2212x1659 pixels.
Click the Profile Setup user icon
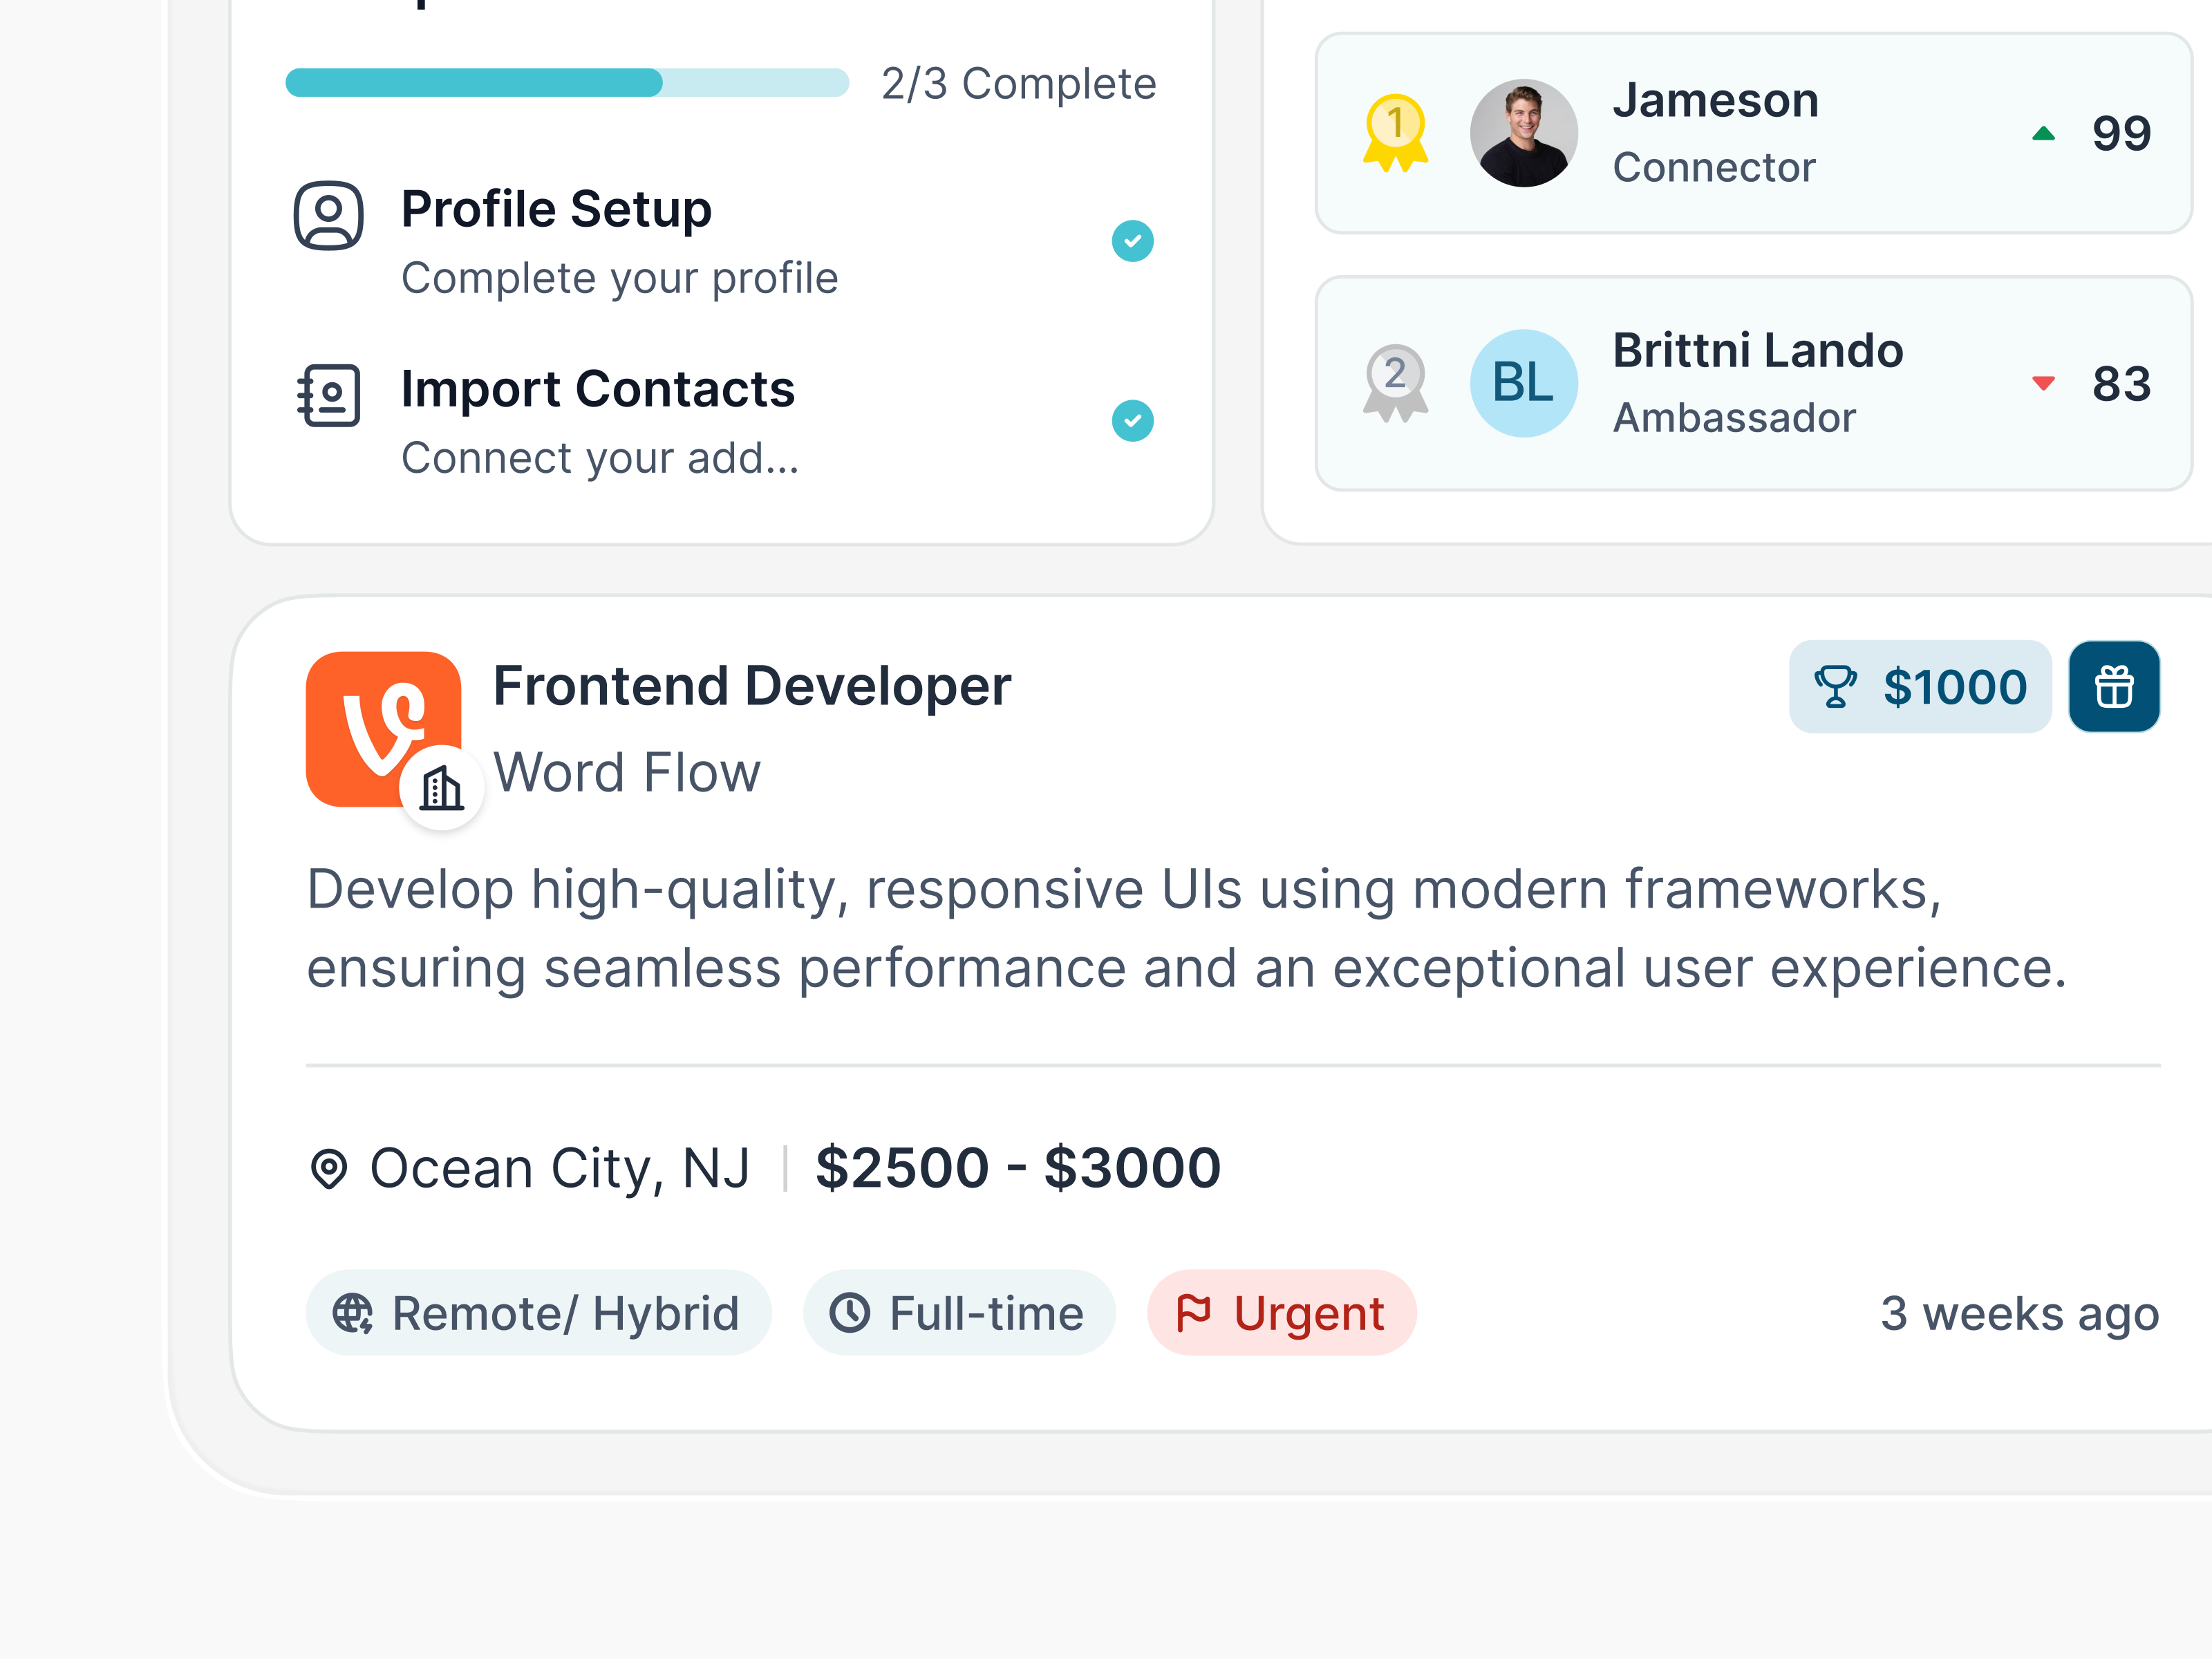point(328,215)
